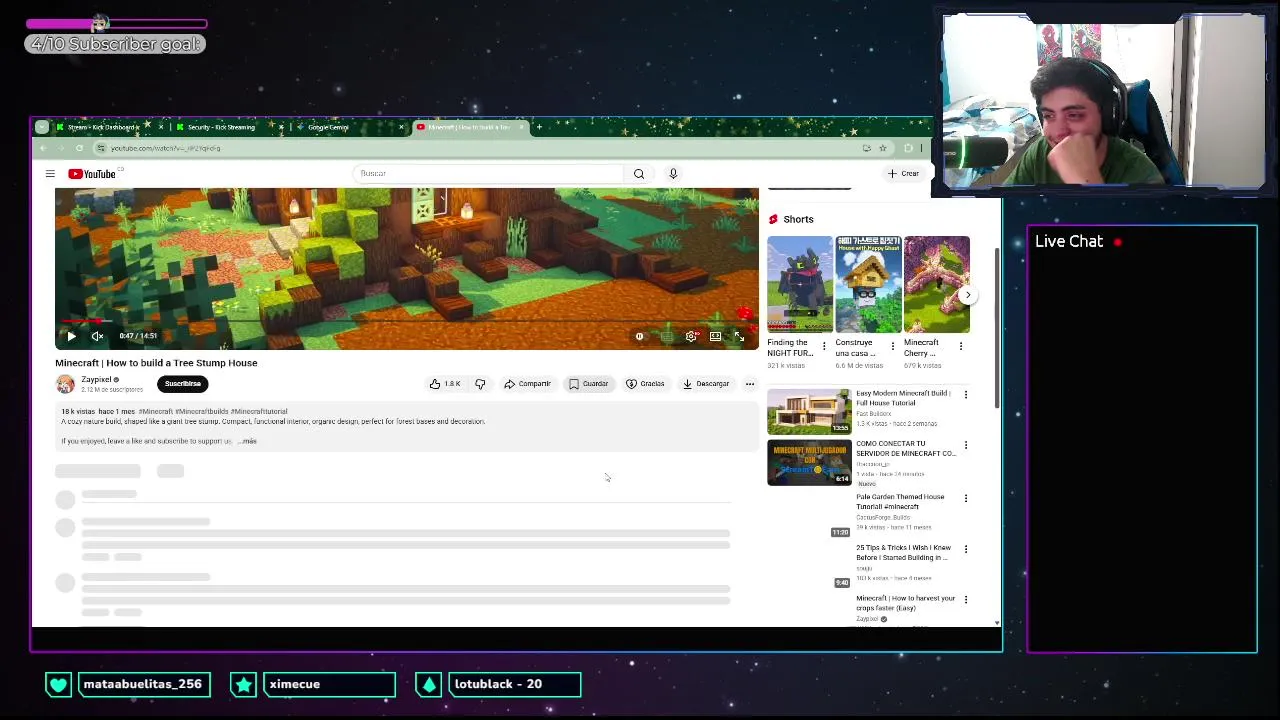The width and height of the screenshot is (1280, 720).
Task: Toggle subtitles in the video player
Action: click(667, 336)
